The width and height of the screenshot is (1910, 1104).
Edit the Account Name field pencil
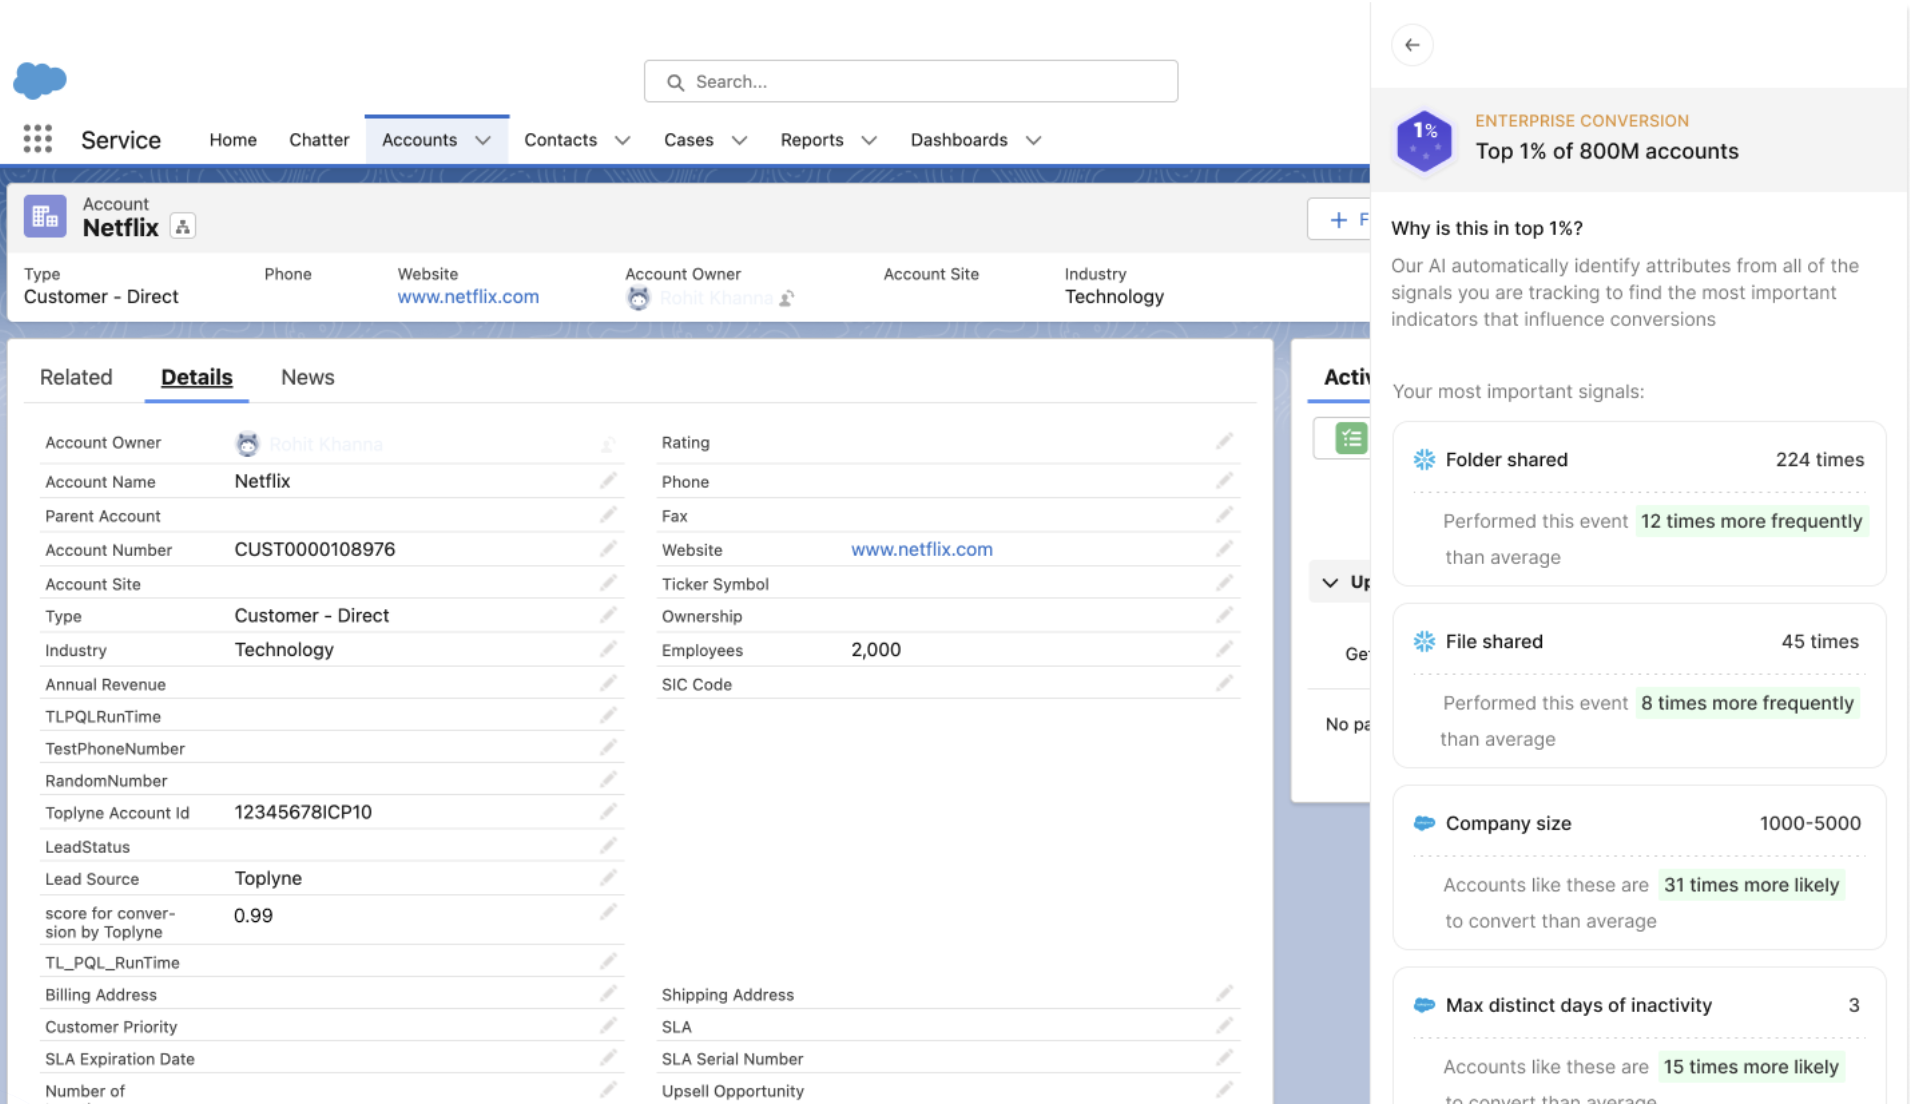point(608,481)
